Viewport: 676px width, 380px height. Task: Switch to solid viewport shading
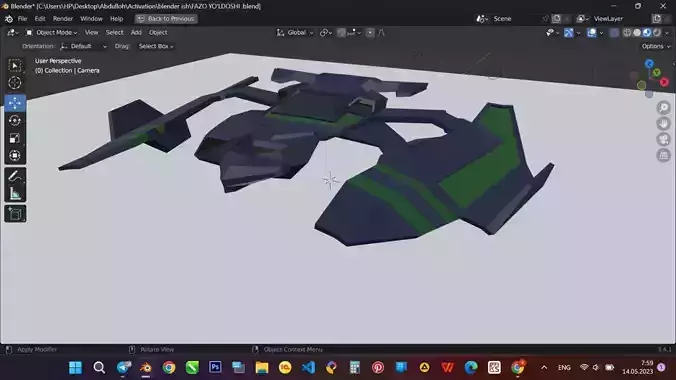point(637,32)
